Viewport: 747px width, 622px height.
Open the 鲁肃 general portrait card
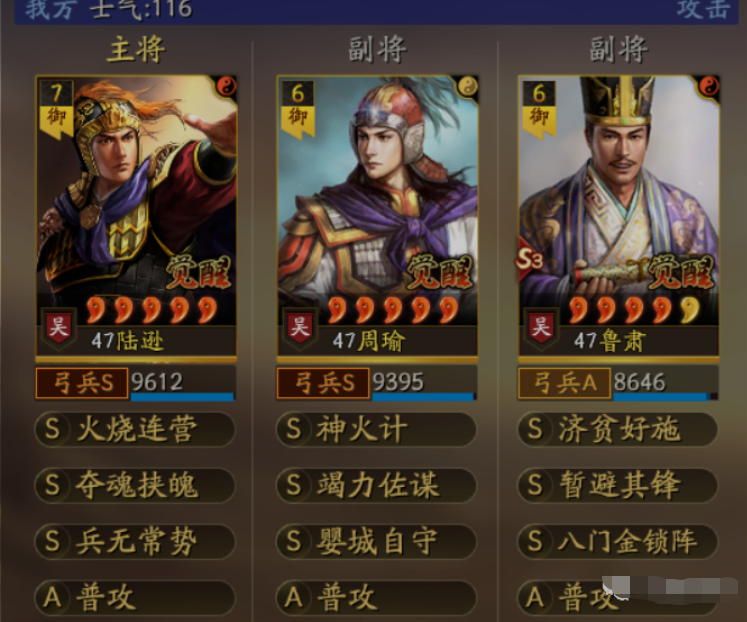618,216
